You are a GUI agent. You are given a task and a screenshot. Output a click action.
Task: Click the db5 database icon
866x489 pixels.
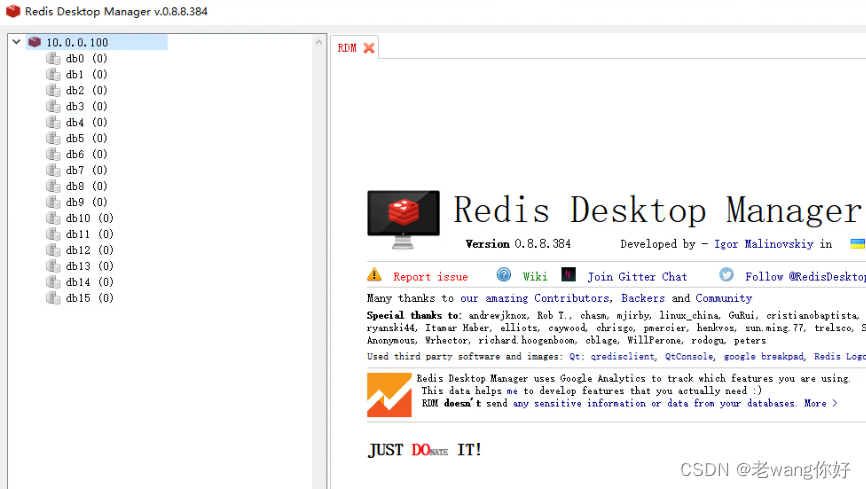(x=53, y=139)
